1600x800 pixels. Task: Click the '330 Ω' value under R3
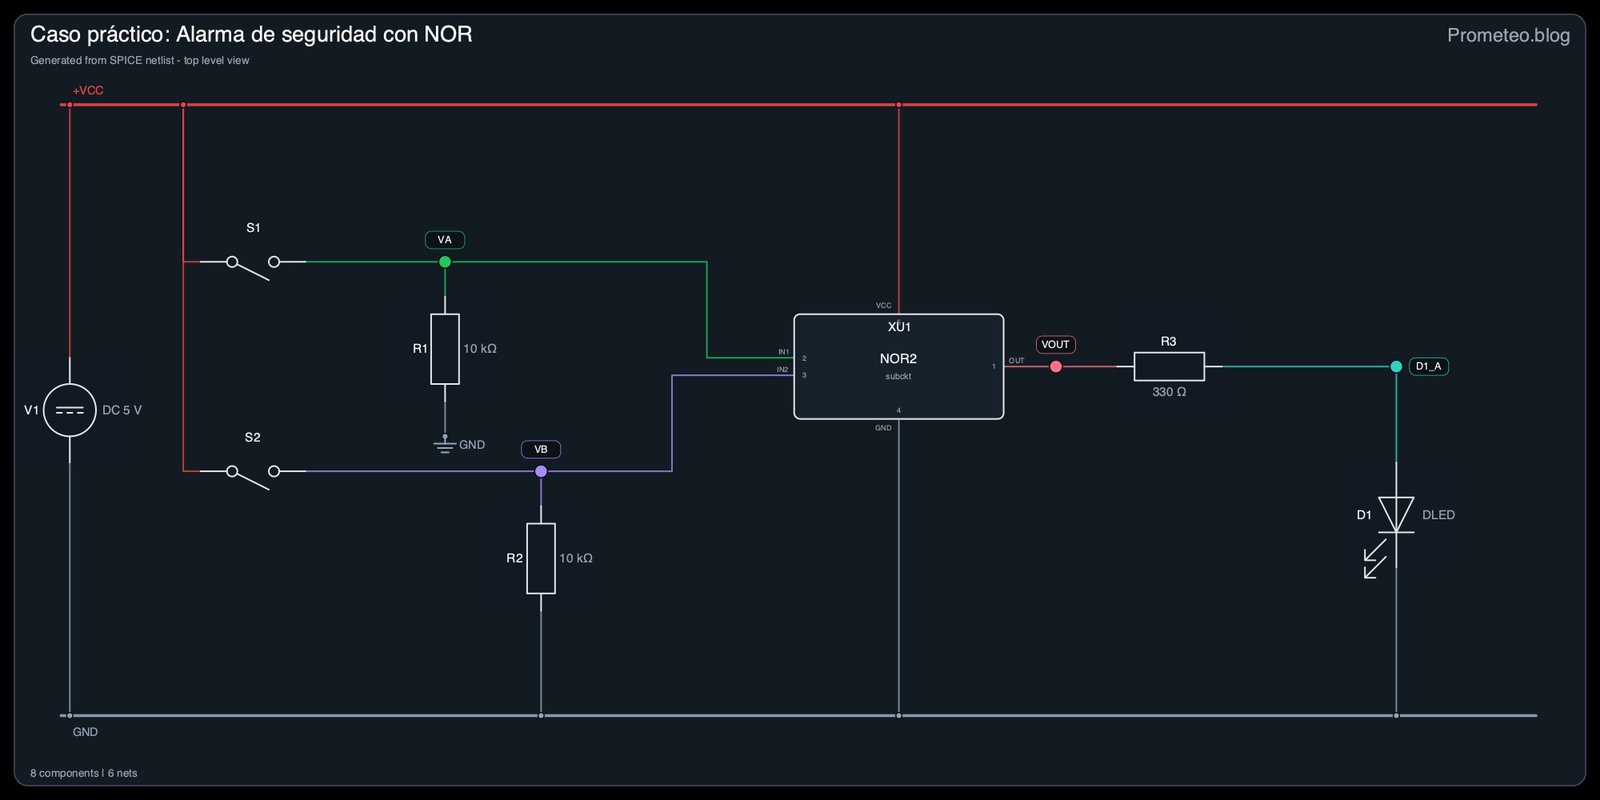[x=1169, y=392]
